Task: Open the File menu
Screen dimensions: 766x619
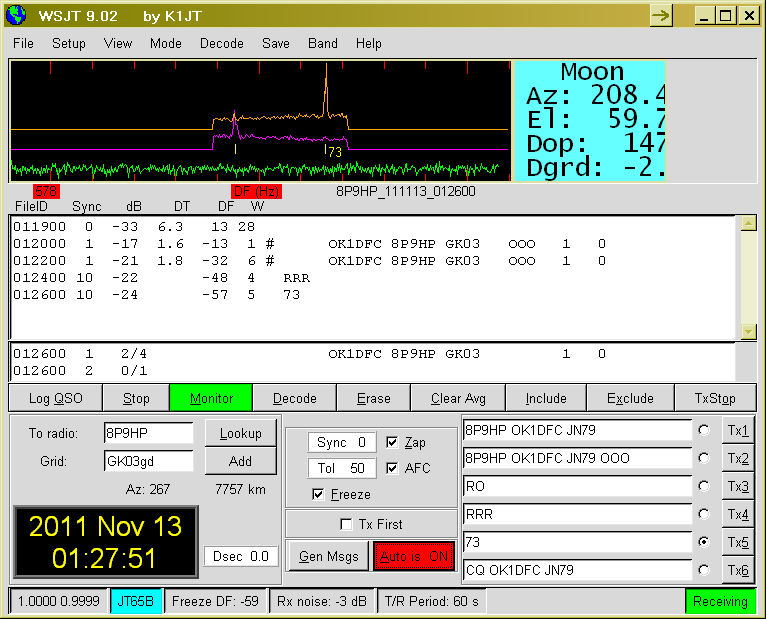Action: [x=23, y=43]
